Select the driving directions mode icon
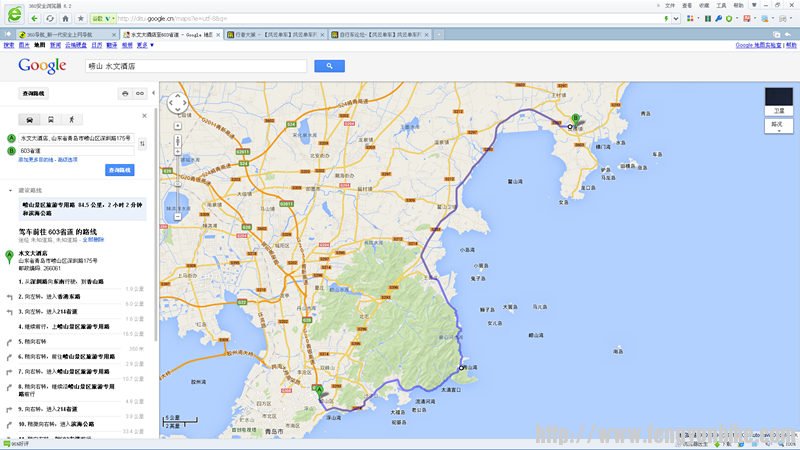 pos(28,118)
